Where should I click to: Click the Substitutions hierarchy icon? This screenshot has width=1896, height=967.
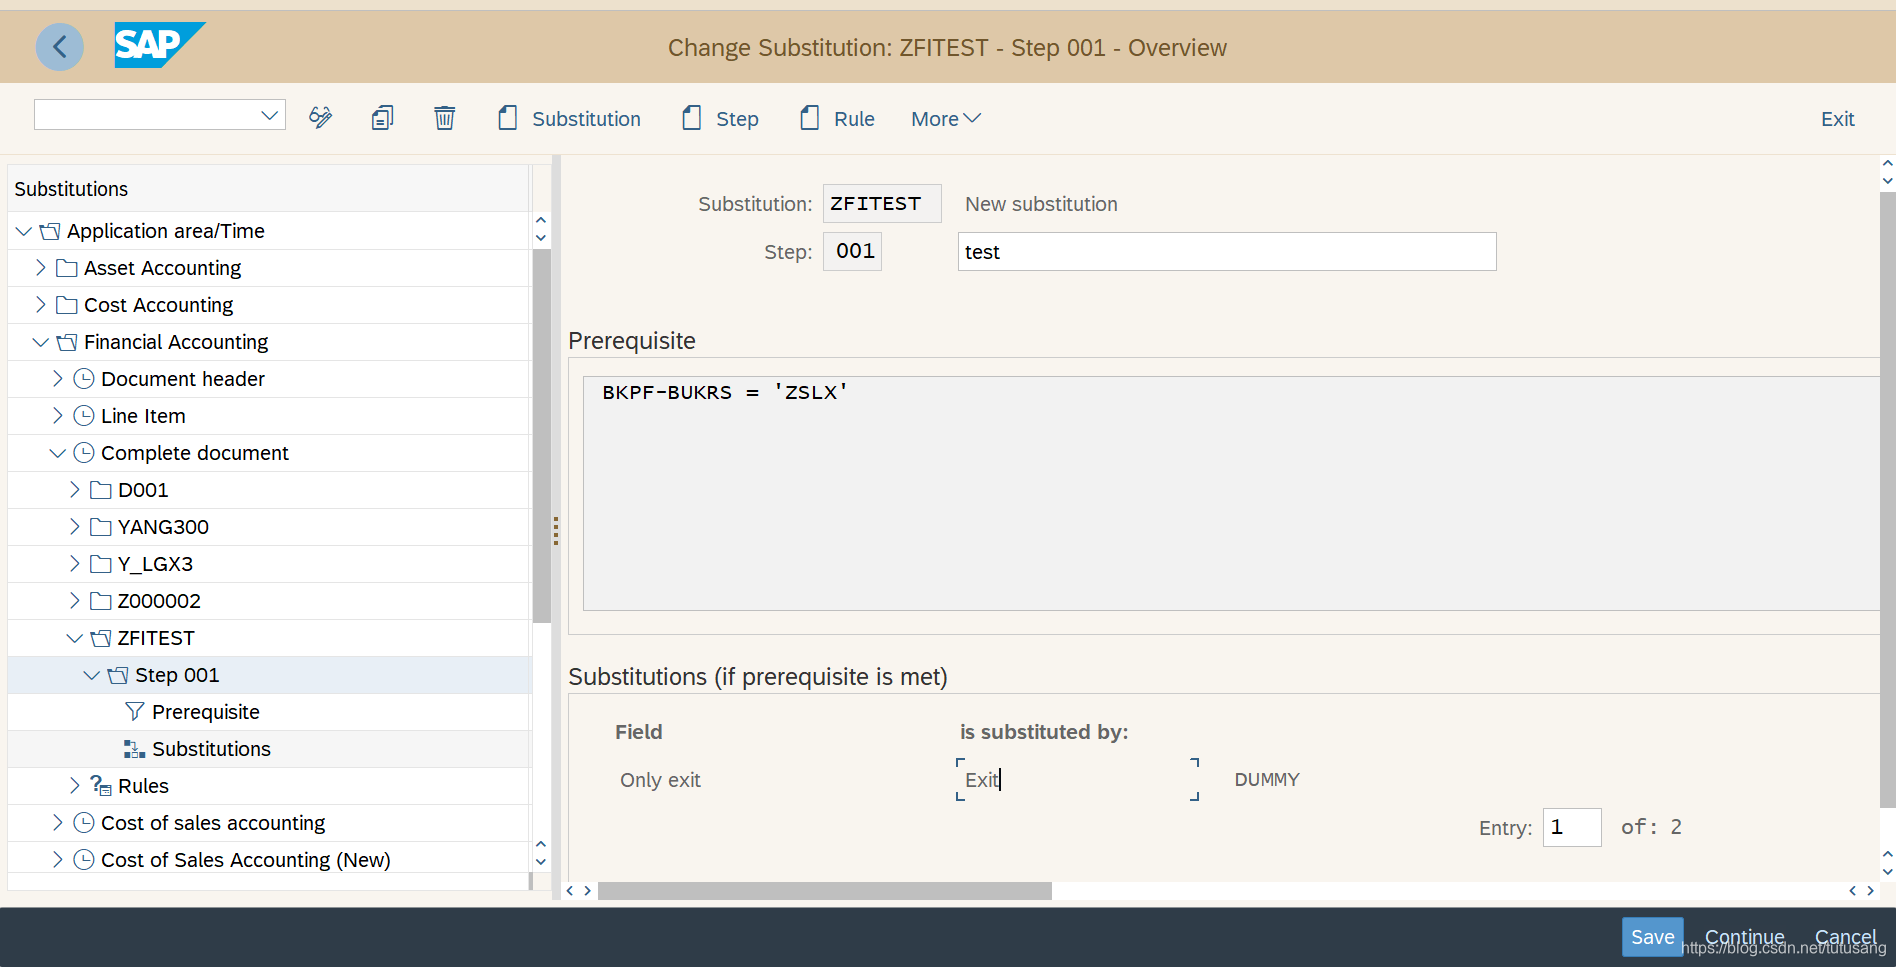pyautogui.click(x=135, y=749)
